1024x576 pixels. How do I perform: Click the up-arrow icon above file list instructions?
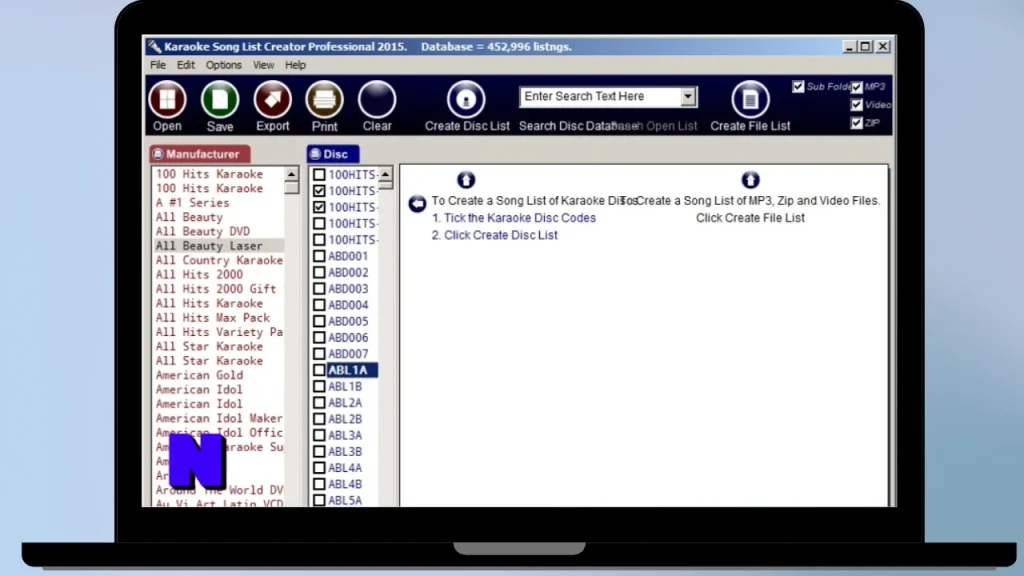(750, 180)
